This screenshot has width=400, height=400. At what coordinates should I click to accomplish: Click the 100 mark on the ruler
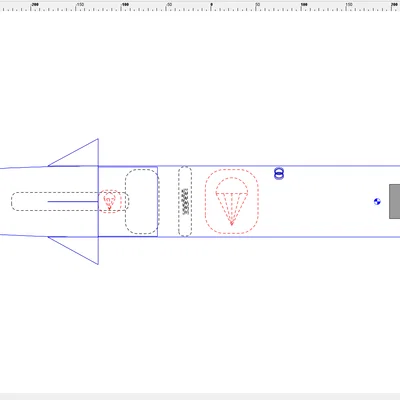tap(304, 5)
